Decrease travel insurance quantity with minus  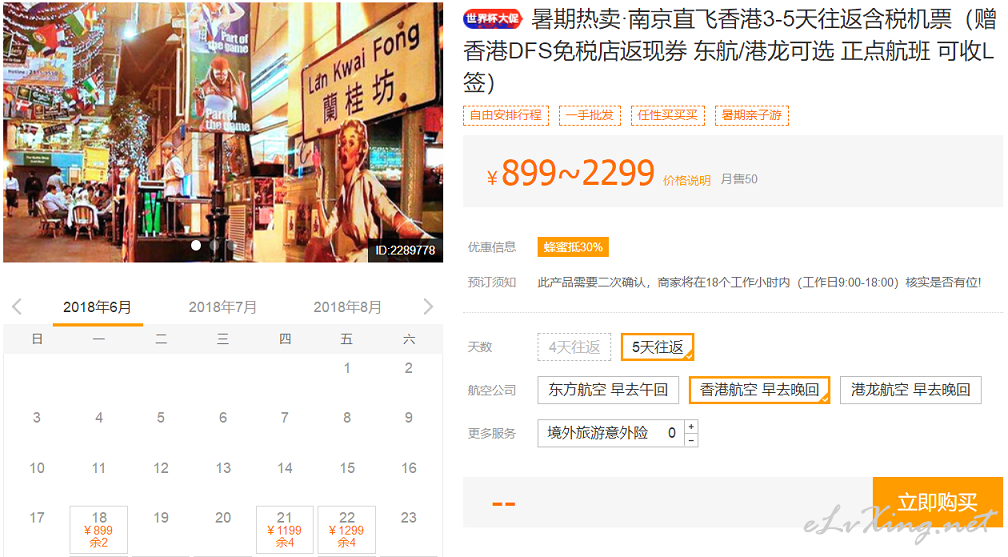click(x=691, y=441)
